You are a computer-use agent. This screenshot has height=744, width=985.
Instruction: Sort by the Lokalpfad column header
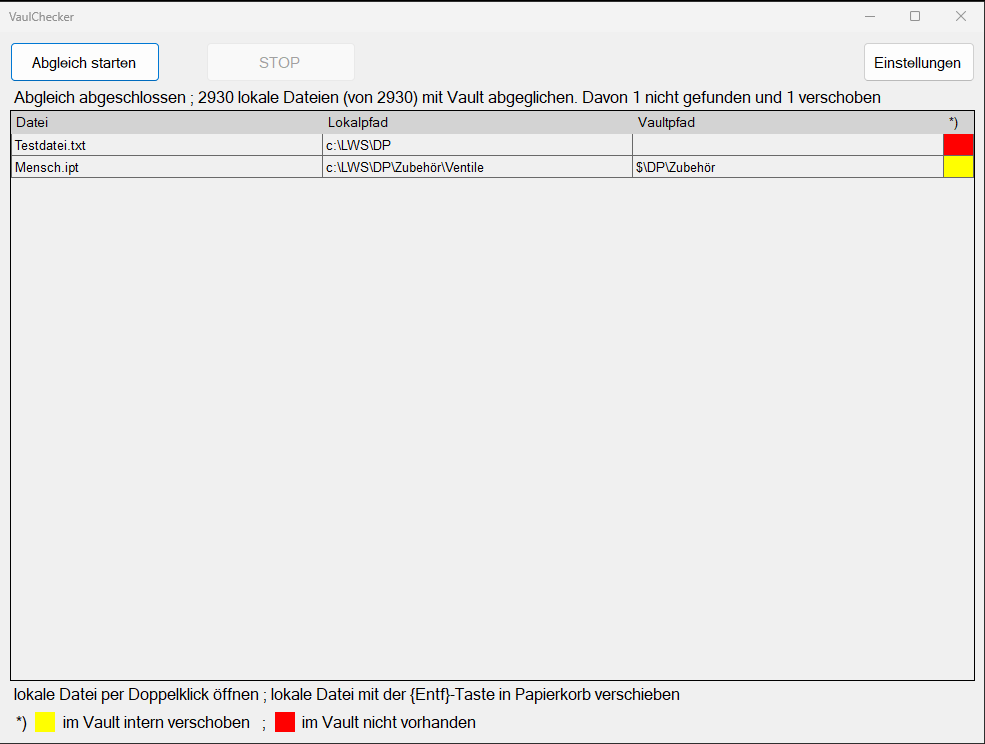tap(477, 123)
